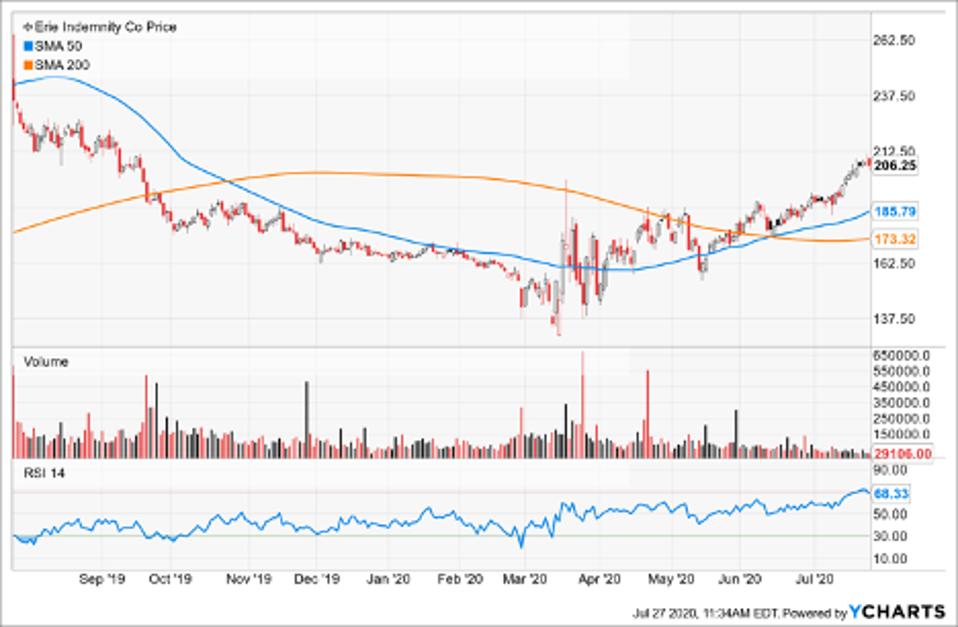This screenshot has height=627, width=958.
Task: Click the Jul '20 date axis label
Action: coord(814,579)
